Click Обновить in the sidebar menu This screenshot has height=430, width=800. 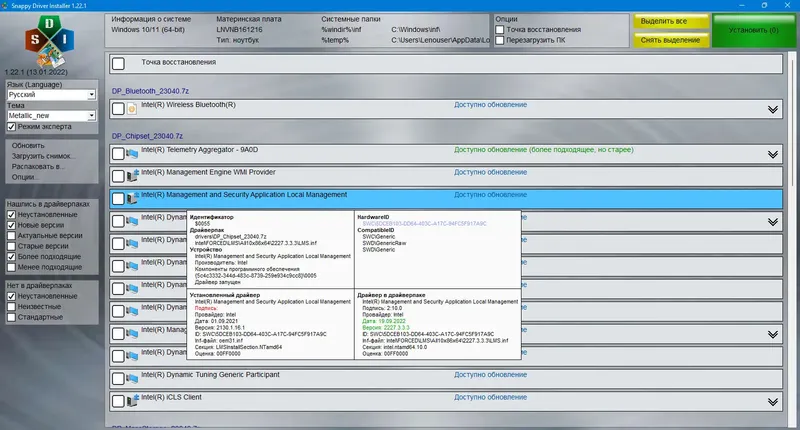[x=28, y=145]
